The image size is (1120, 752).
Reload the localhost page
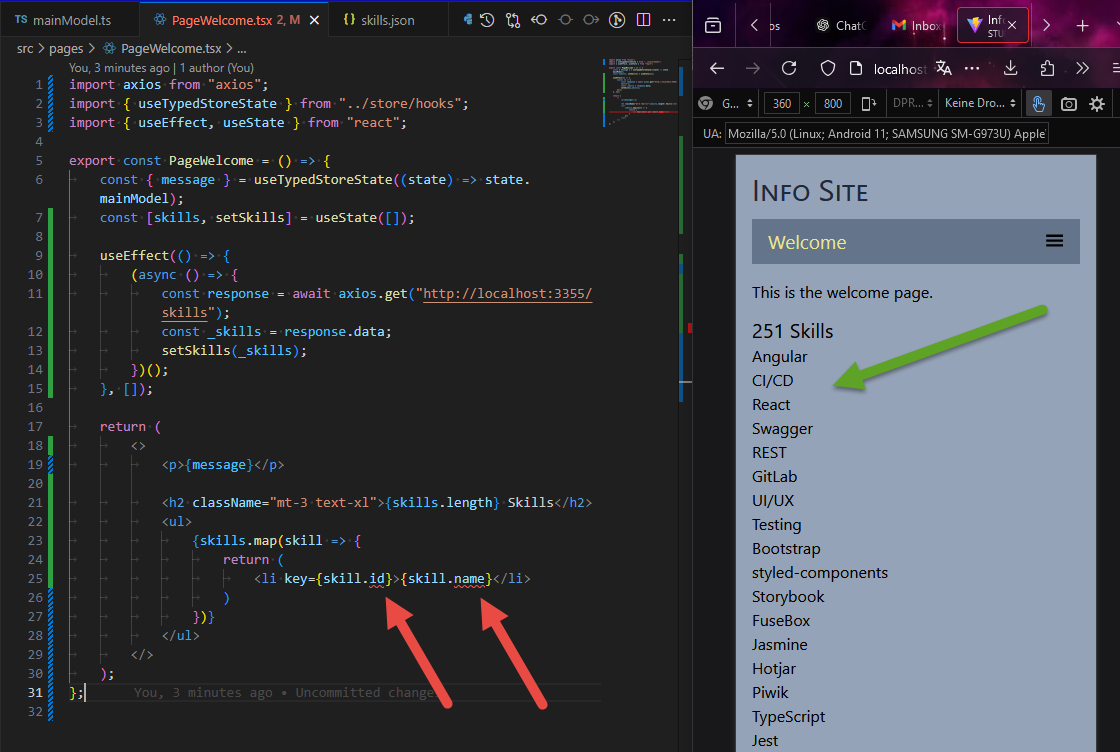coord(789,68)
